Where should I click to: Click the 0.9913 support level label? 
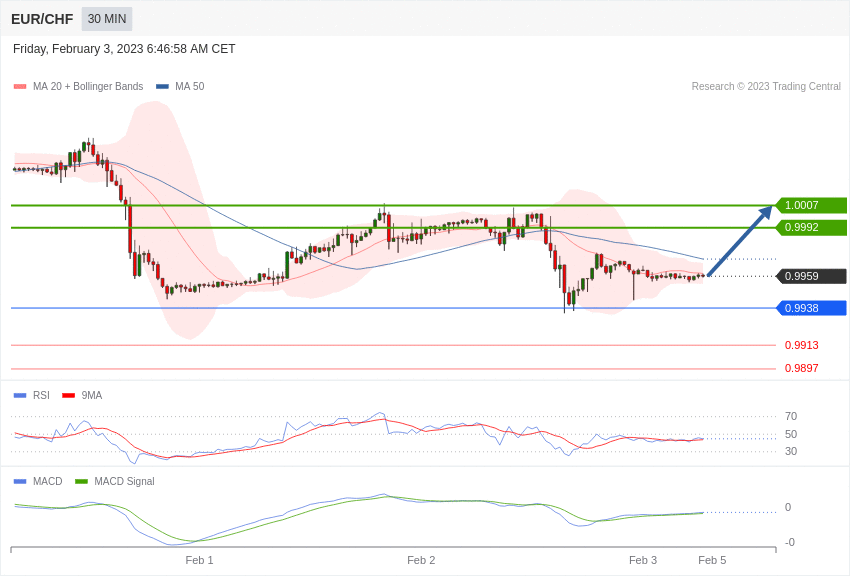802,345
